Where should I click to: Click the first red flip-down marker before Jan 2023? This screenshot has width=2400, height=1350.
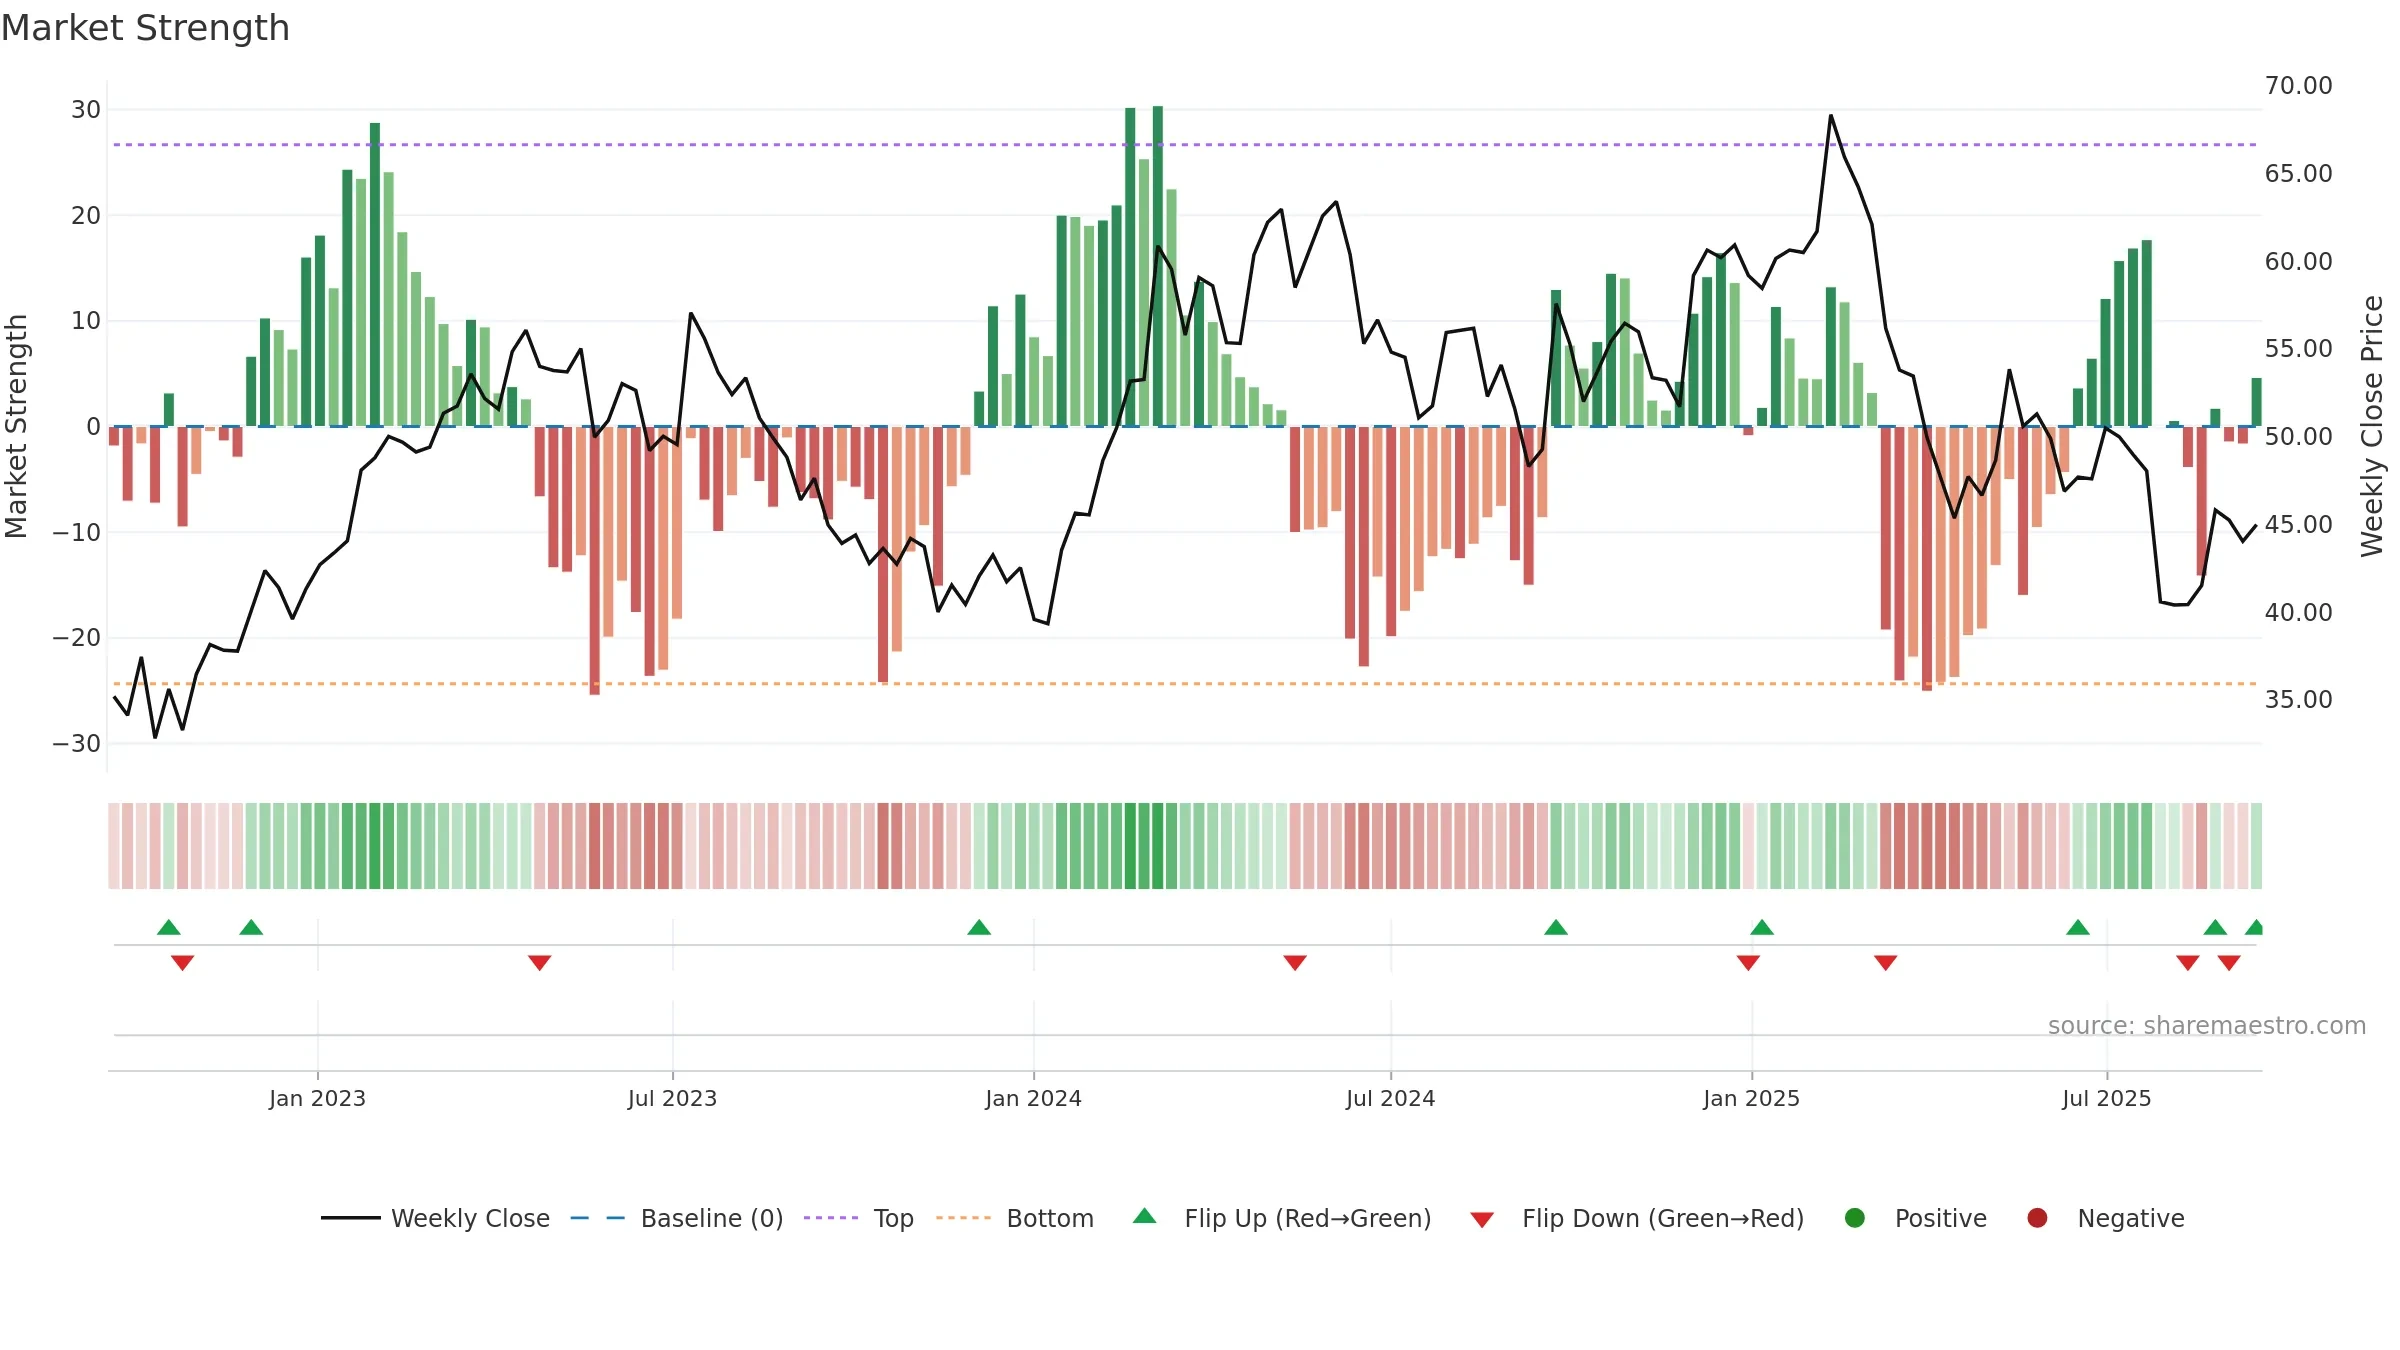182,963
